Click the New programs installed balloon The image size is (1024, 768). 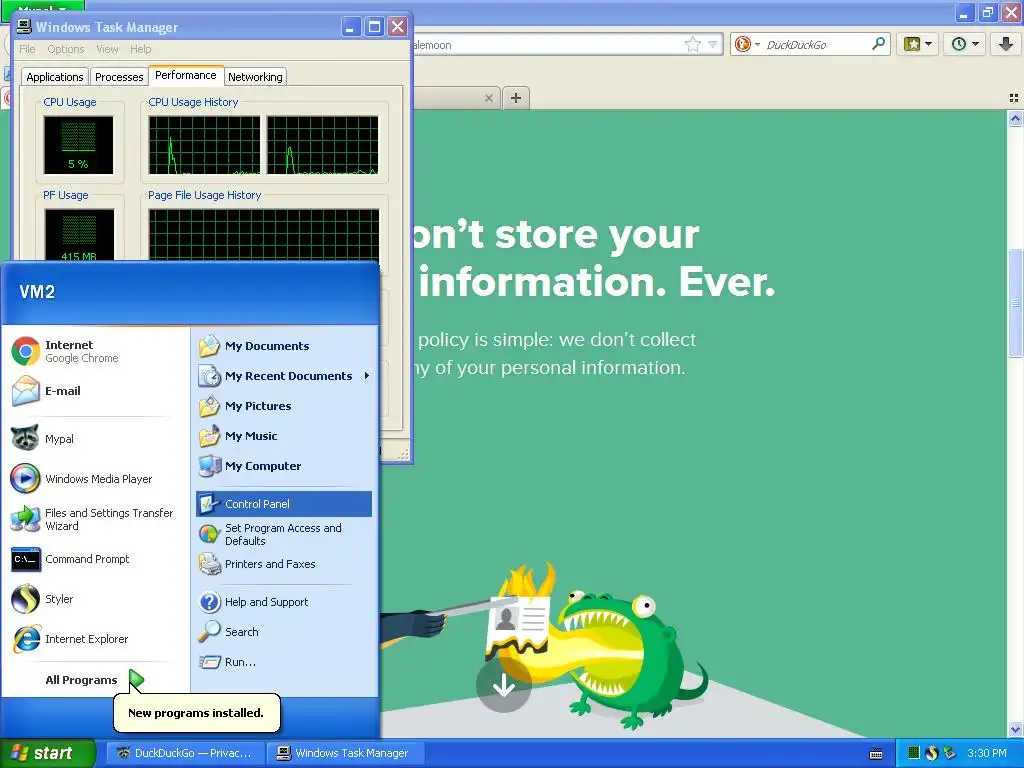pyautogui.click(x=197, y=713)
